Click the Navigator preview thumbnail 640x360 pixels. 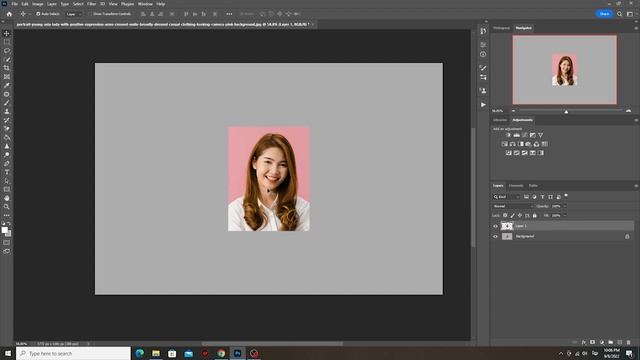point(564,70)
